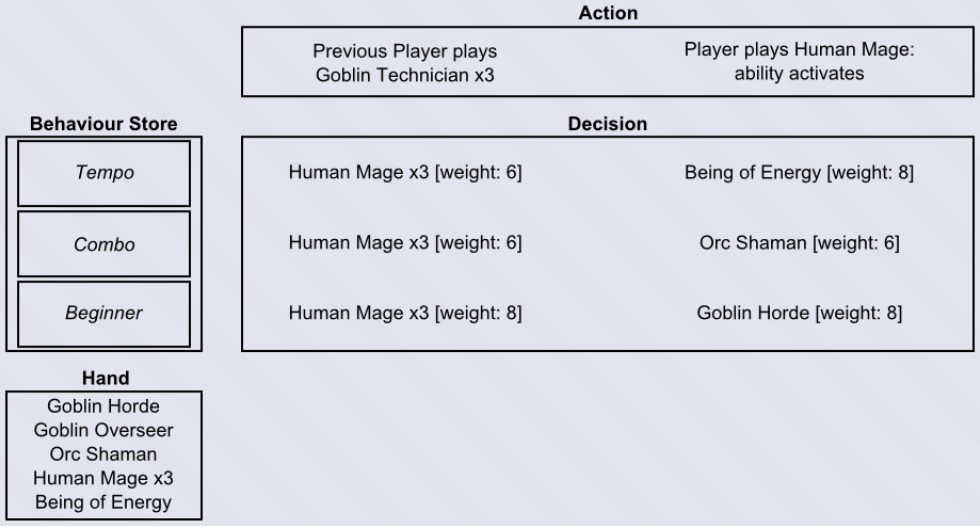Click the Decision heading
This screenshot has height=526, width=980.
click(608, 124)
